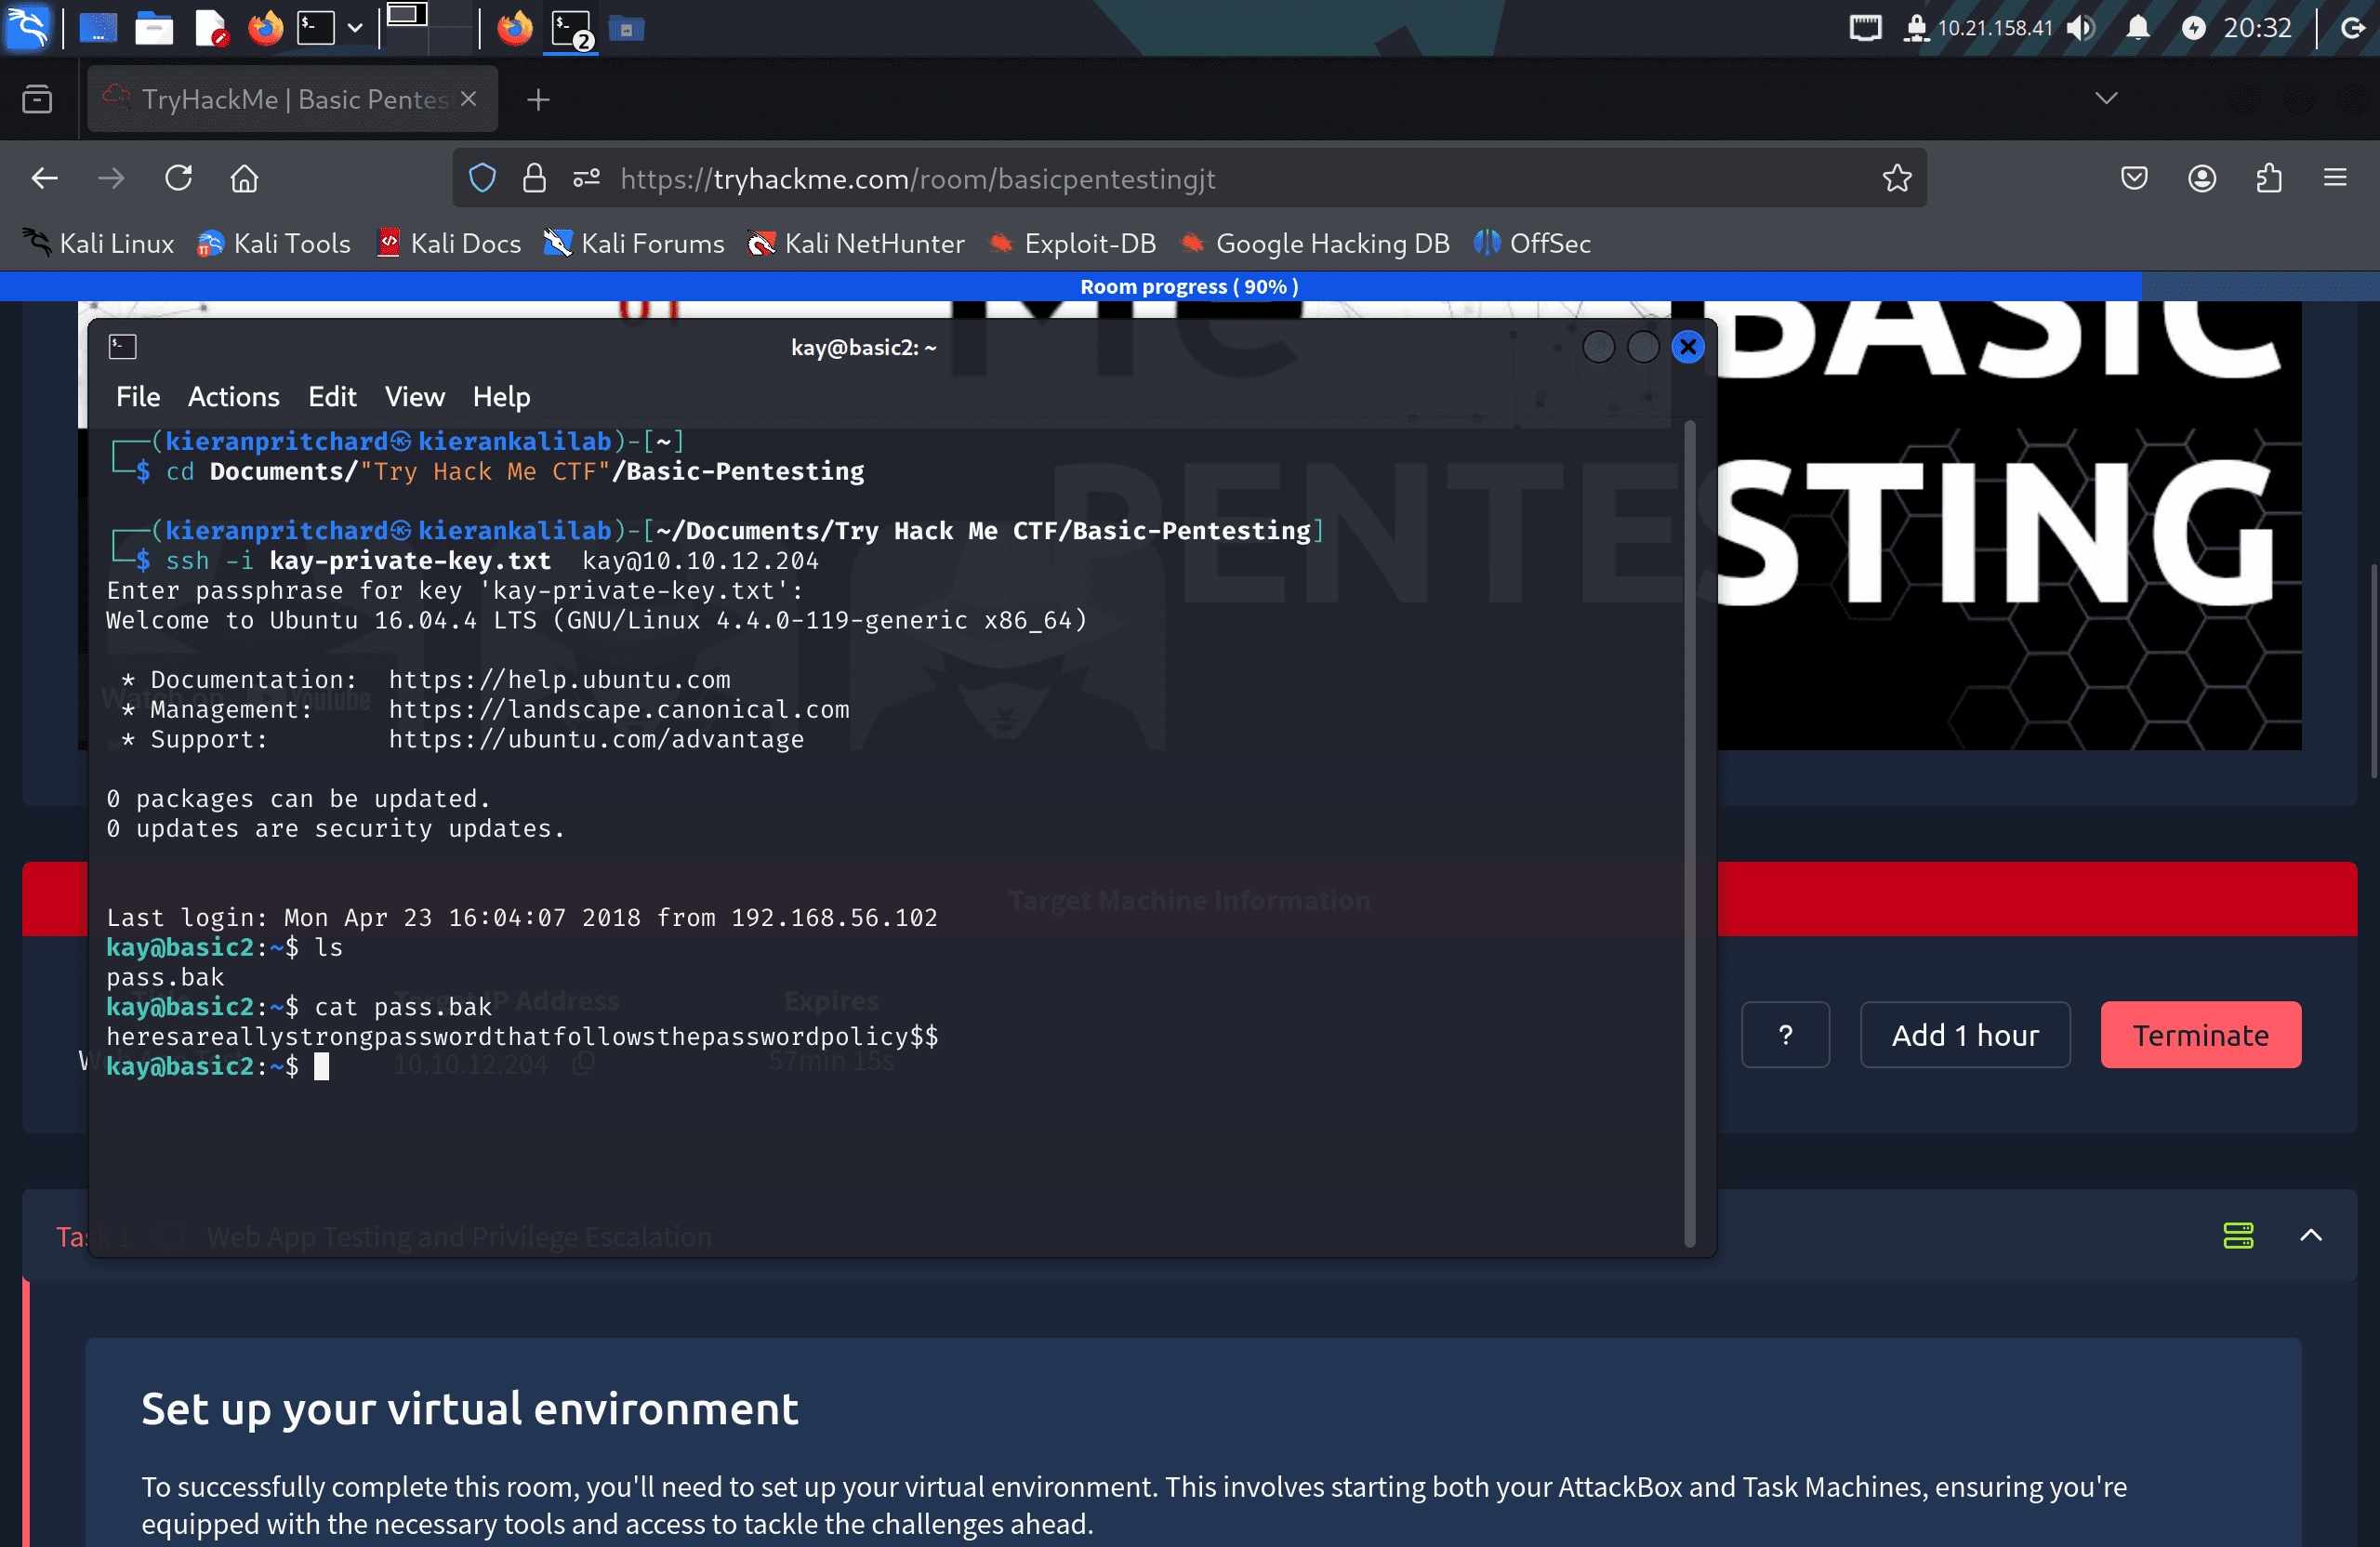Launch the text editor taskbar icon

210,28
